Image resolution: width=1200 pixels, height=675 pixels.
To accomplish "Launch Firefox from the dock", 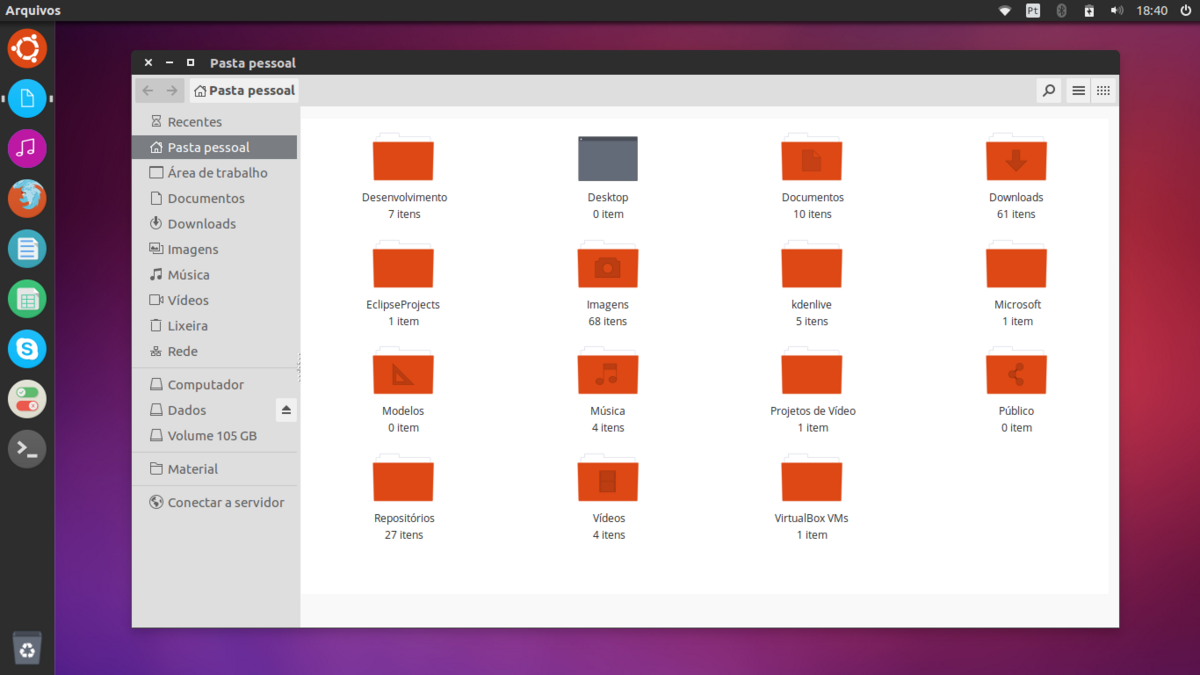I will [27, 198].
